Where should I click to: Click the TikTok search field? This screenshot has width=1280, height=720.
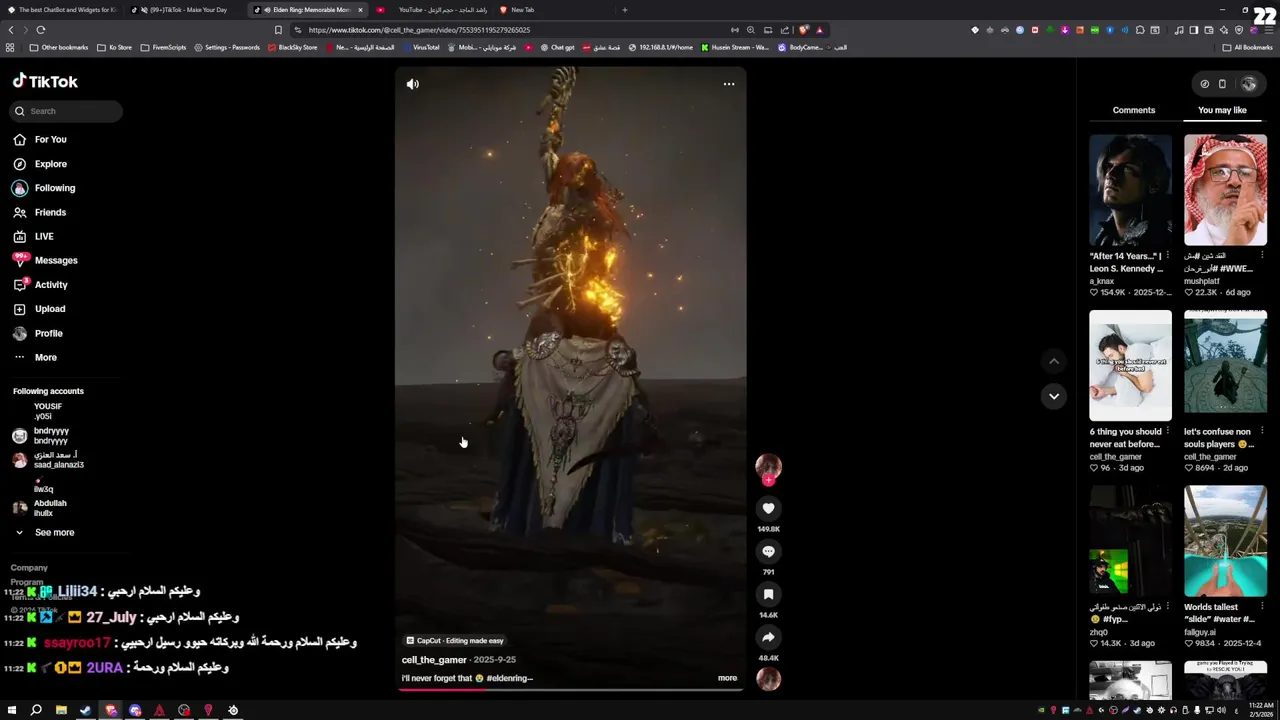pyautogui.click(x=67, y=111)
